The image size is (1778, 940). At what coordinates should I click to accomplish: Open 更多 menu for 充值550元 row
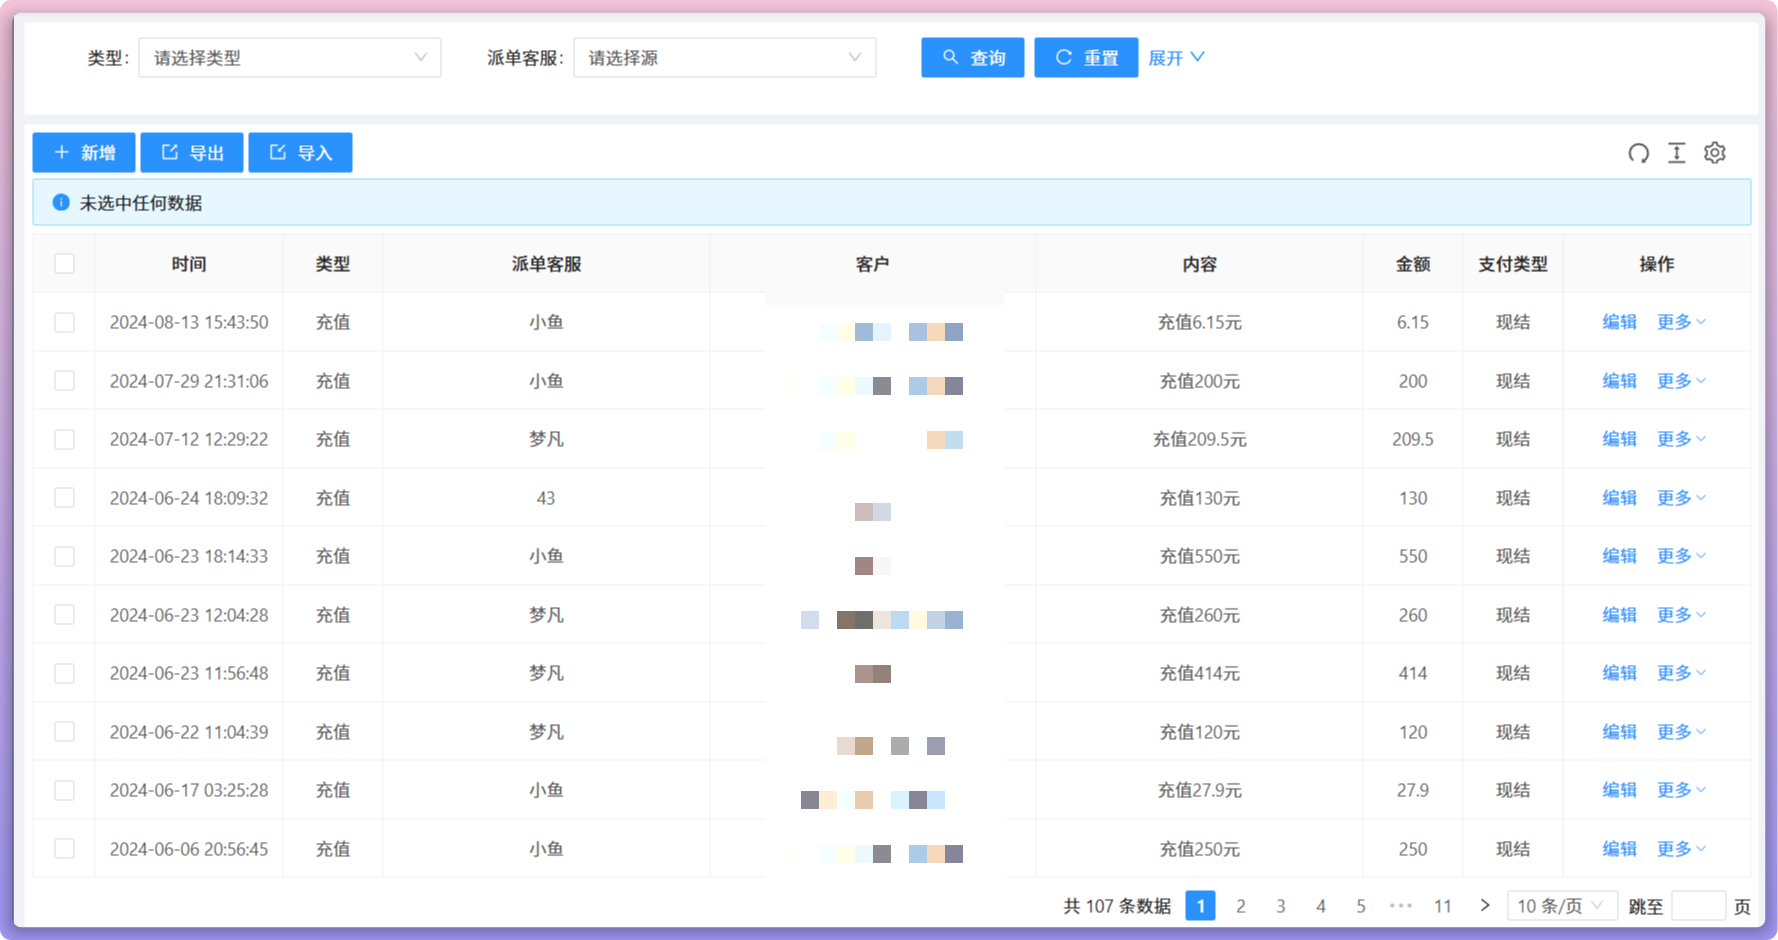click(x=1681, y=556)
